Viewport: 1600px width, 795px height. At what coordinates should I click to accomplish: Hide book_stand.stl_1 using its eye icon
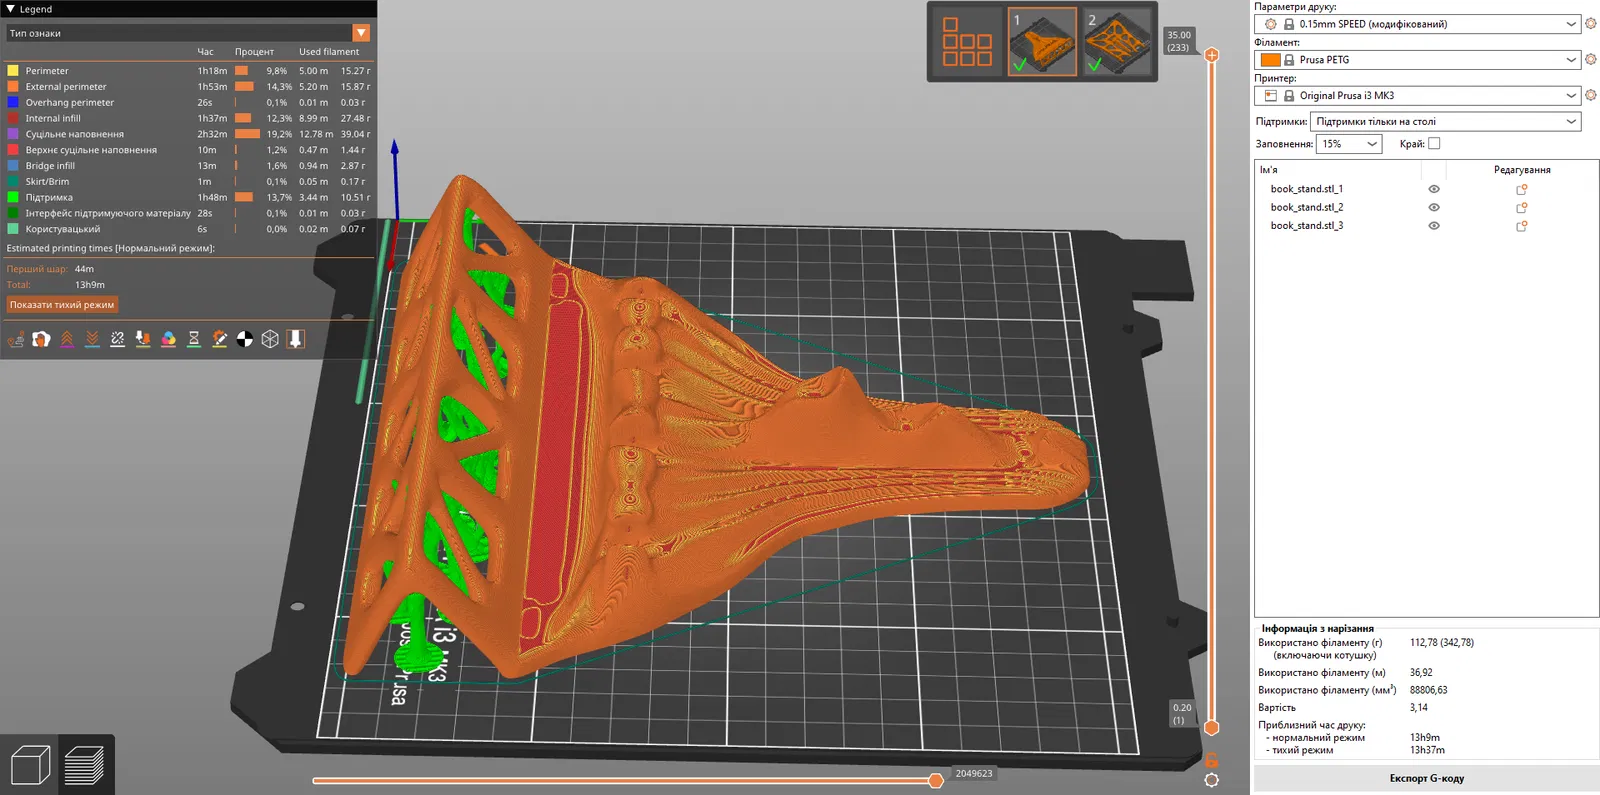coord(1434,189)
